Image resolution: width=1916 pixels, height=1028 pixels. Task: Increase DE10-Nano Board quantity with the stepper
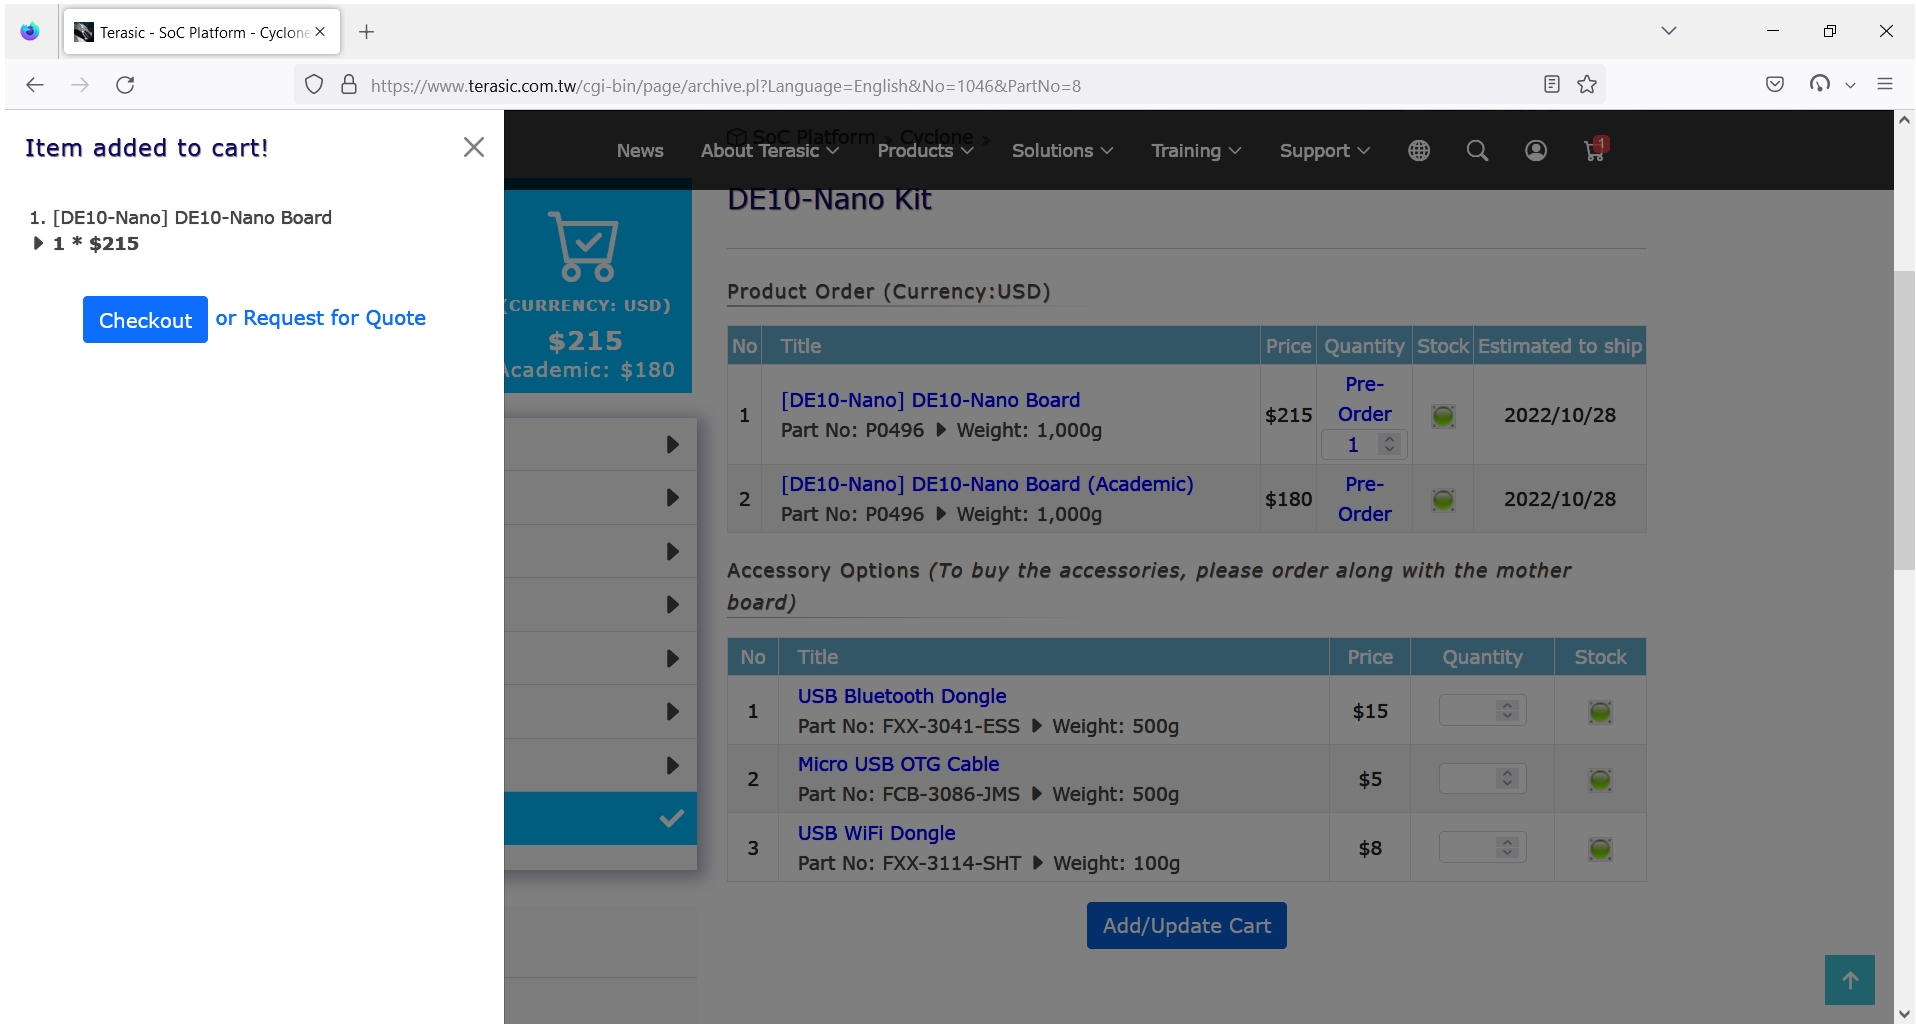[x=1389, y=438]
